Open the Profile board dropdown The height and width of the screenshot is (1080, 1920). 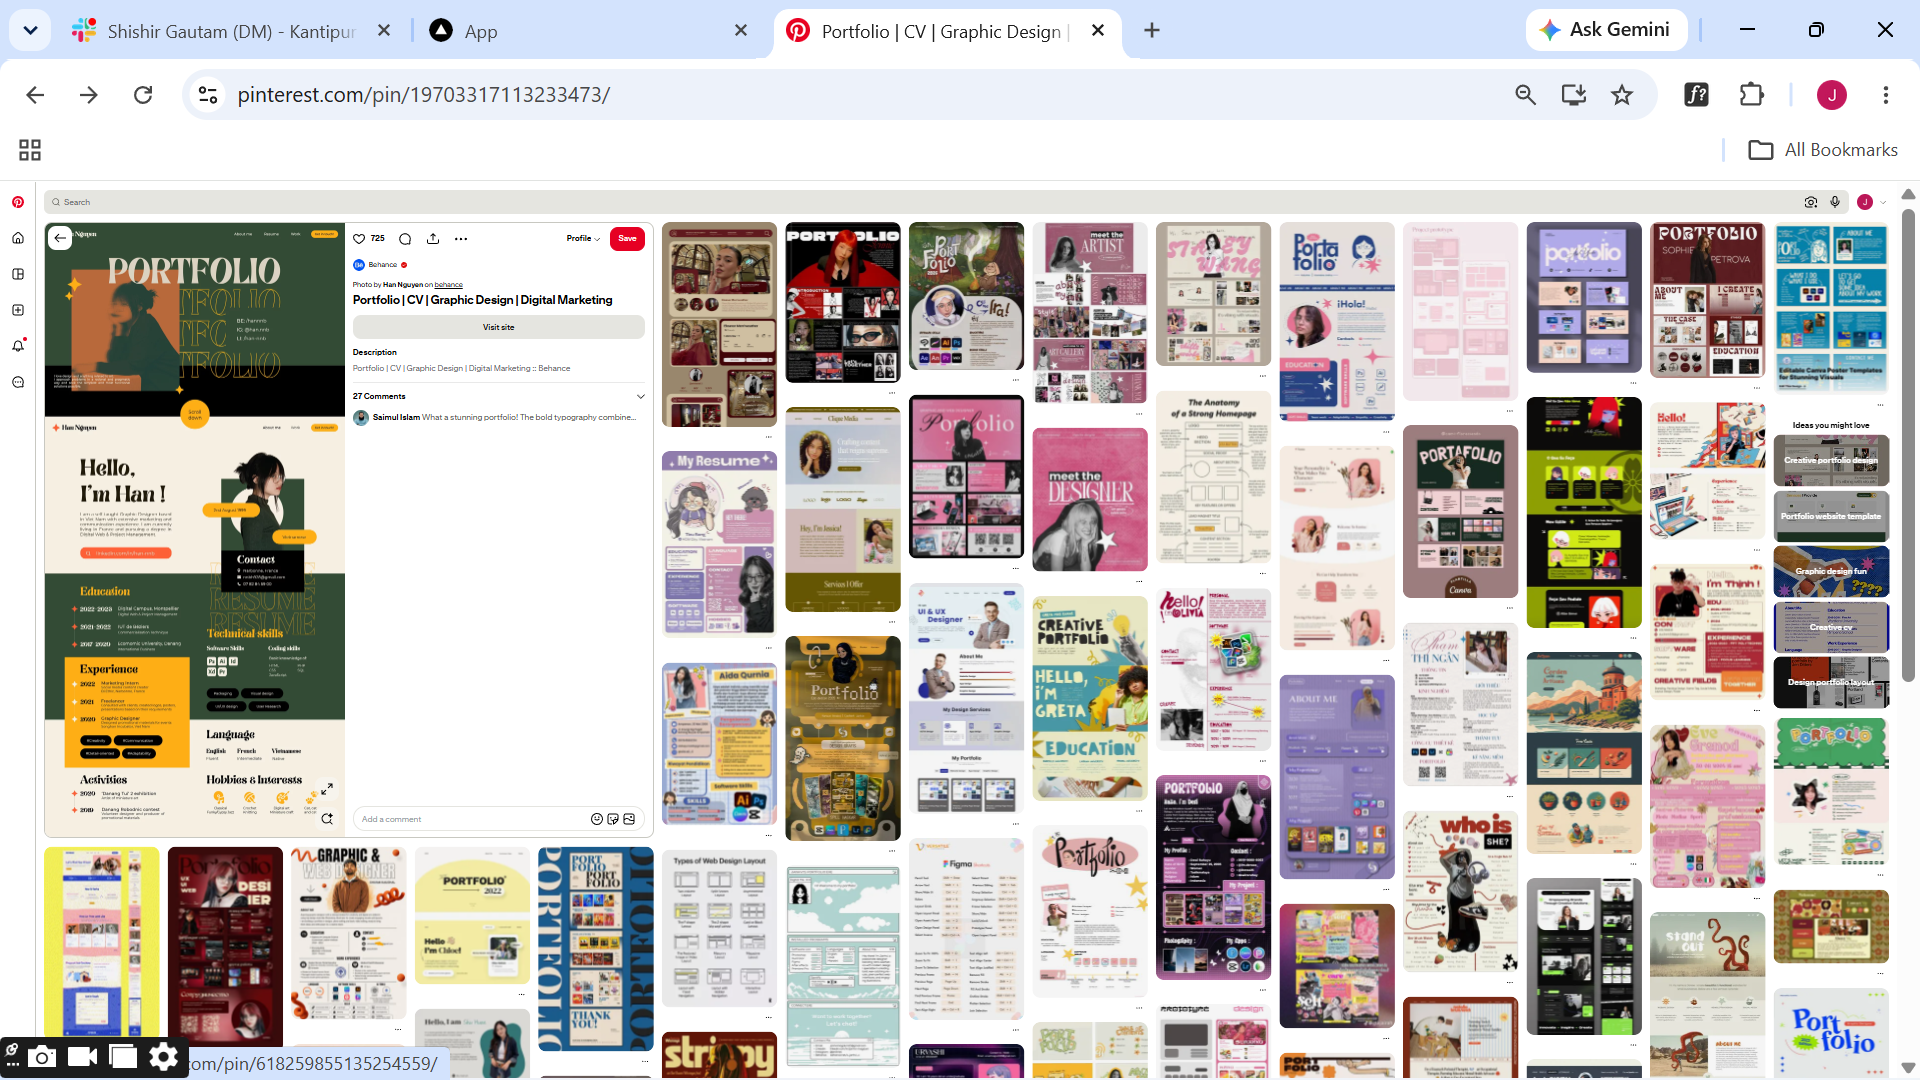pos(583,239)
